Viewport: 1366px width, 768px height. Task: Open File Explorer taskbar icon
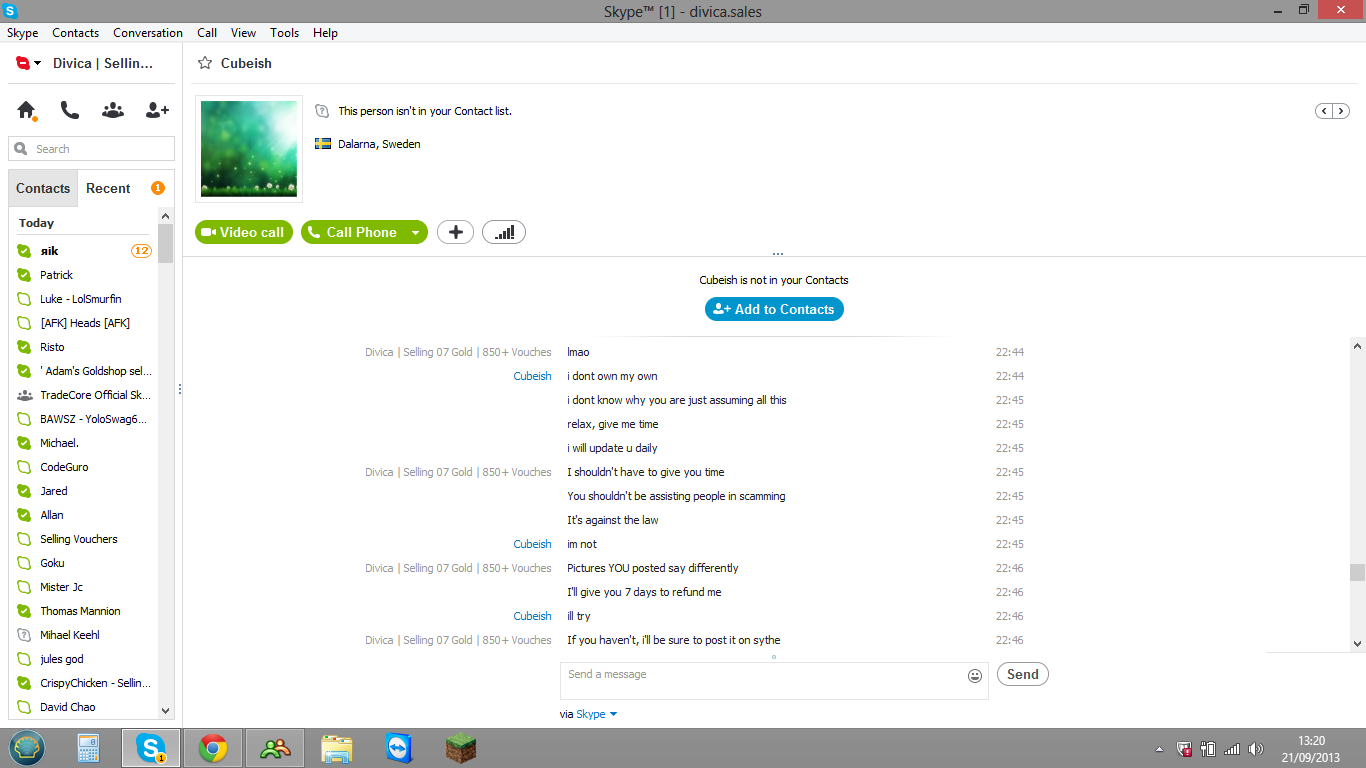coord(336,748)
